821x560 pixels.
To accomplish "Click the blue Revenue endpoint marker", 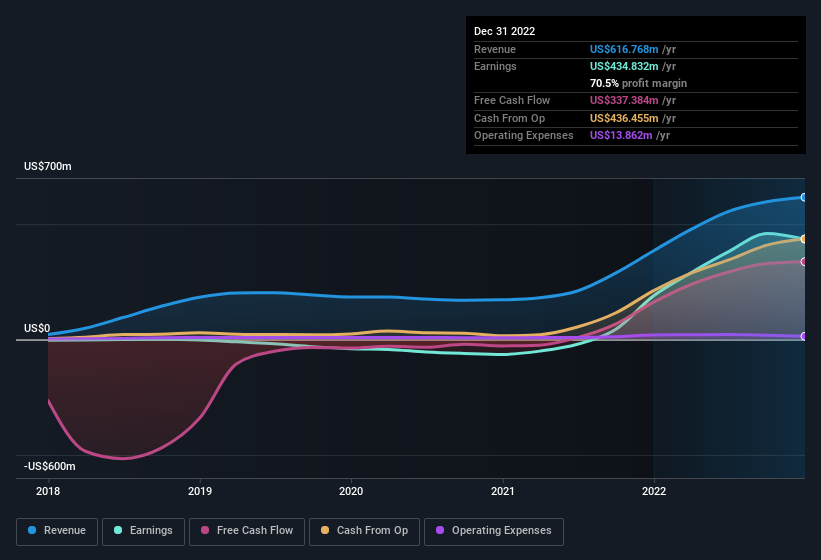I will tap(804, 197).
